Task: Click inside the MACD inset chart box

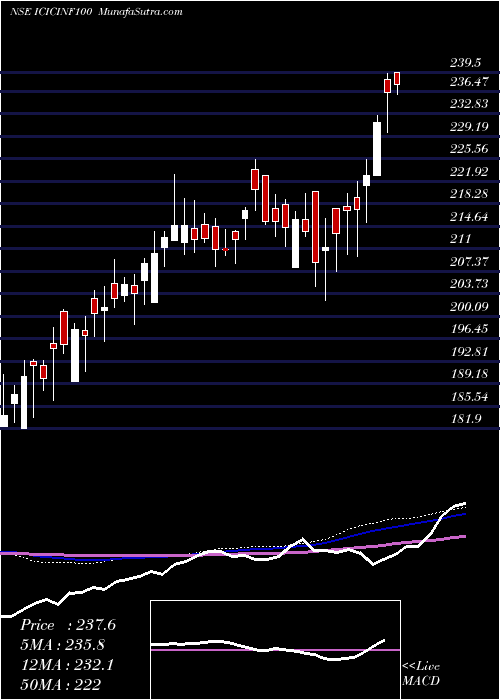Action: point(275,650)
